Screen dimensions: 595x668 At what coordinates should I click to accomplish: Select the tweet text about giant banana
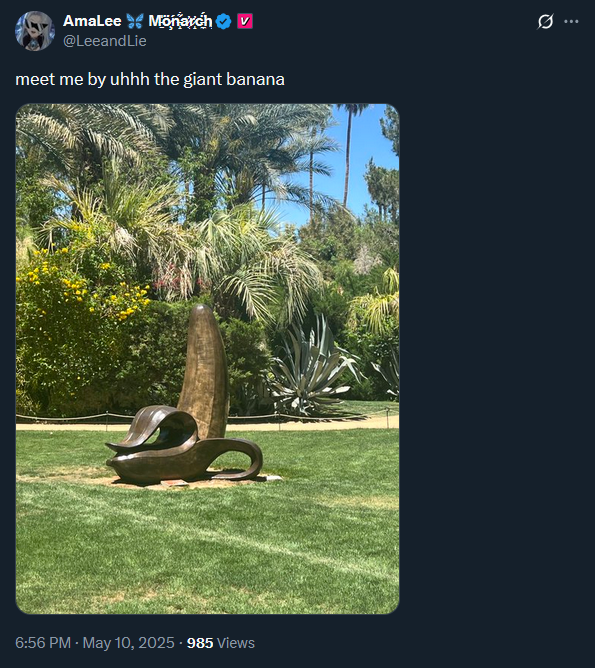[x=150, y=80]
